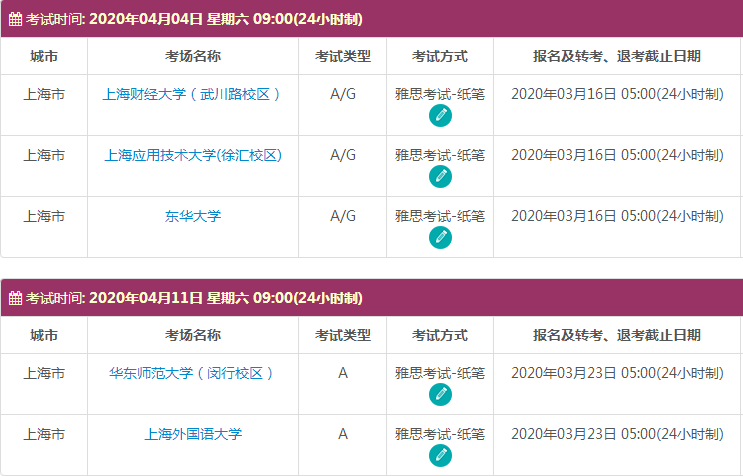Image resolution: width=743 pixels, height=476 pixels.
Task: Click 雅思考试-纸笔 text in 上海应用技术大学 row
Action: coord(440,155)
